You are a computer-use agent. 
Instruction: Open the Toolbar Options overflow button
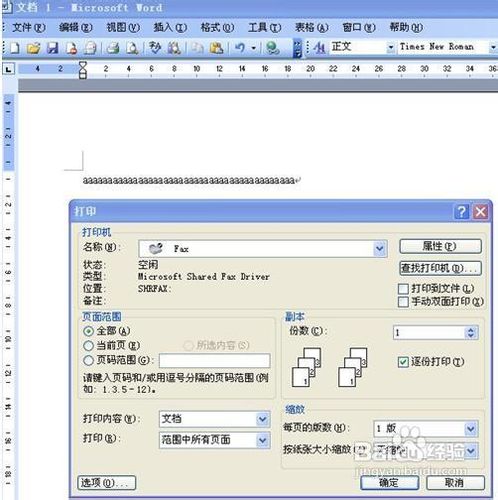297,48
